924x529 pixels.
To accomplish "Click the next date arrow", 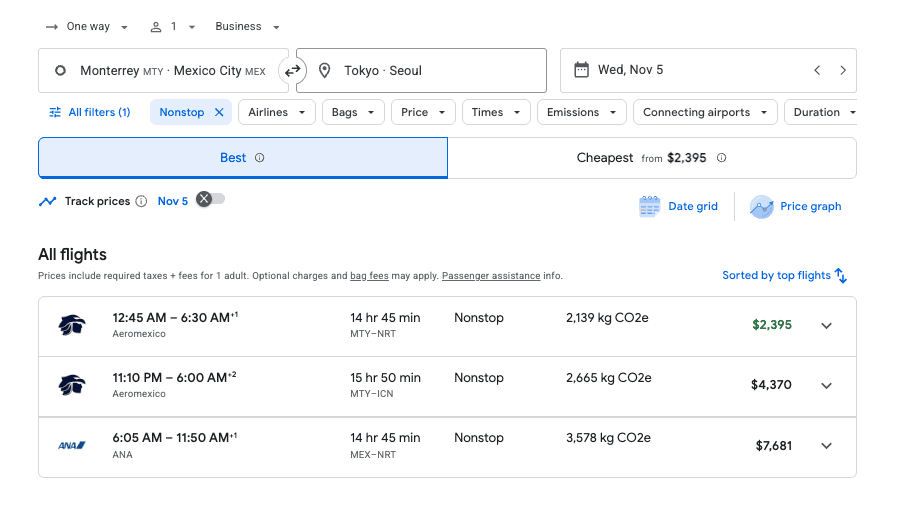I will tap(843, 70).
